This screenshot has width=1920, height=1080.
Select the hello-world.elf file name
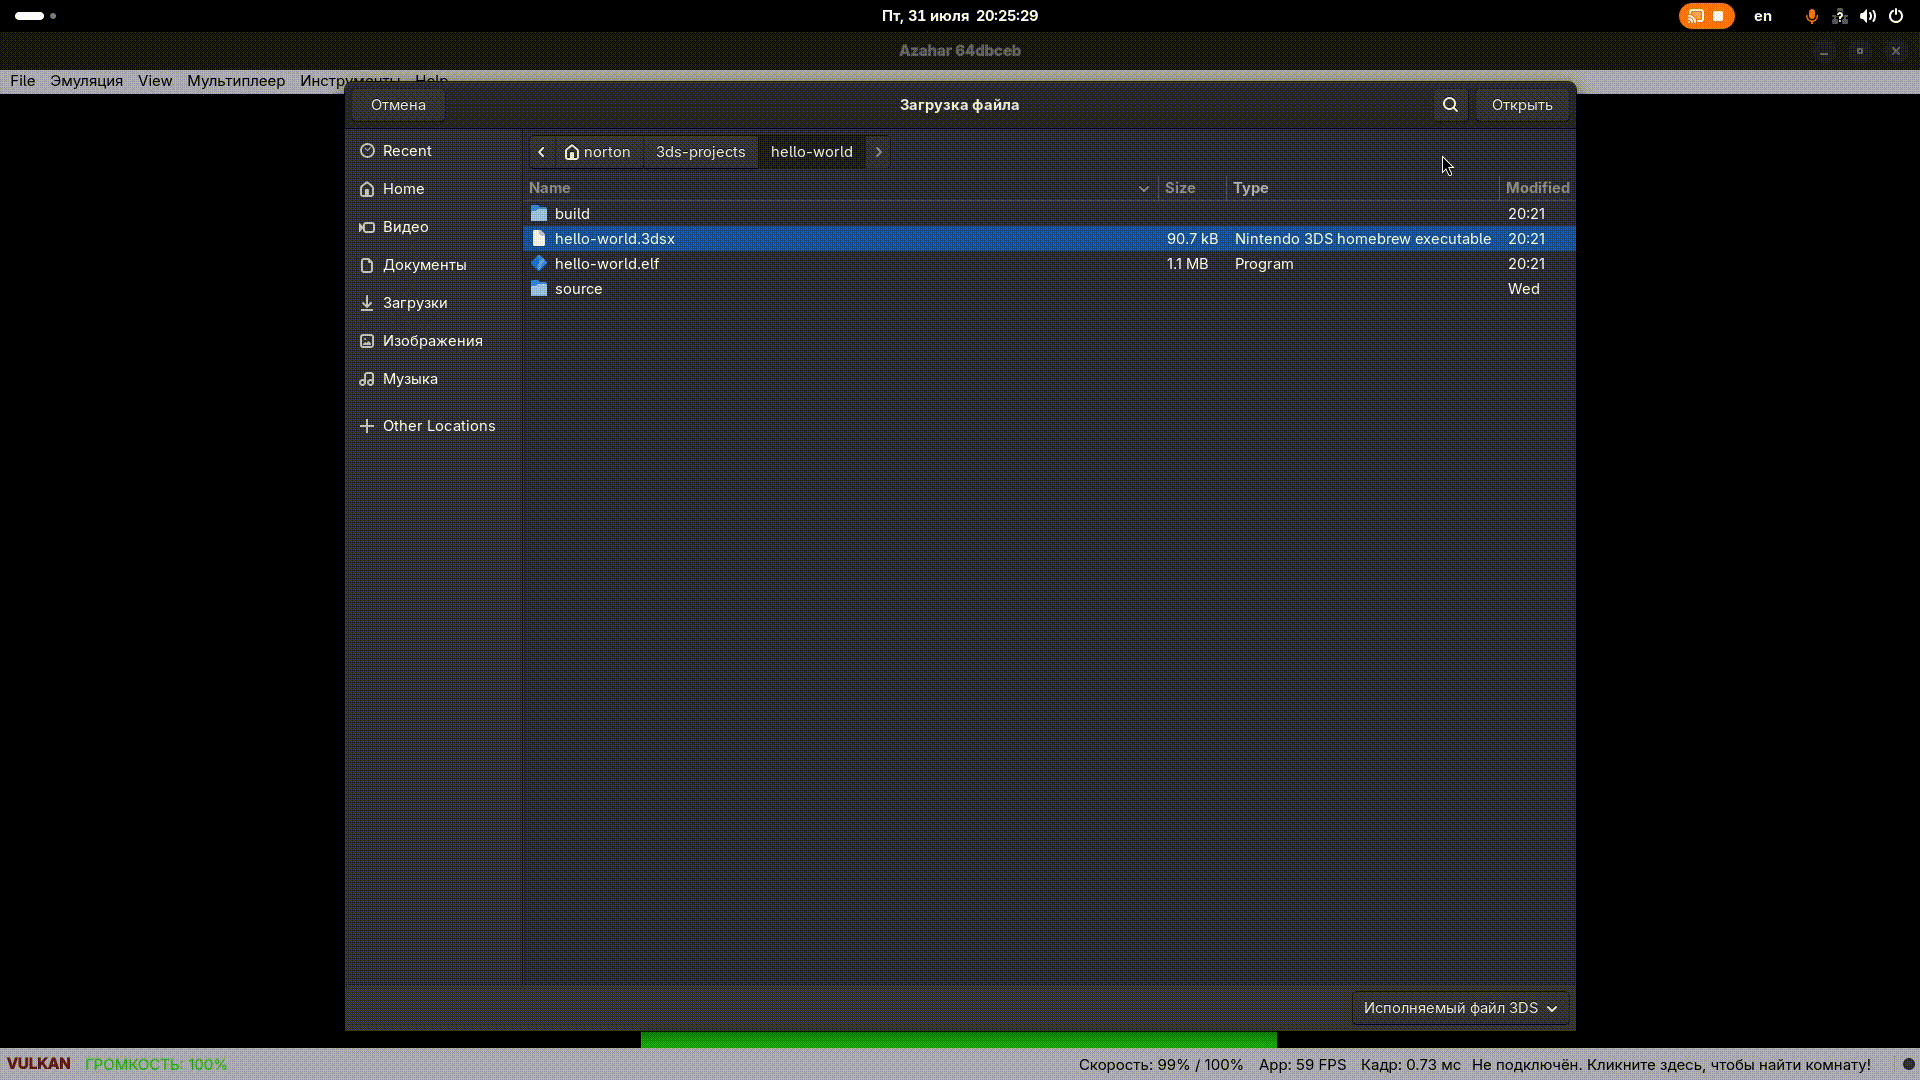(x=607, y=264)
